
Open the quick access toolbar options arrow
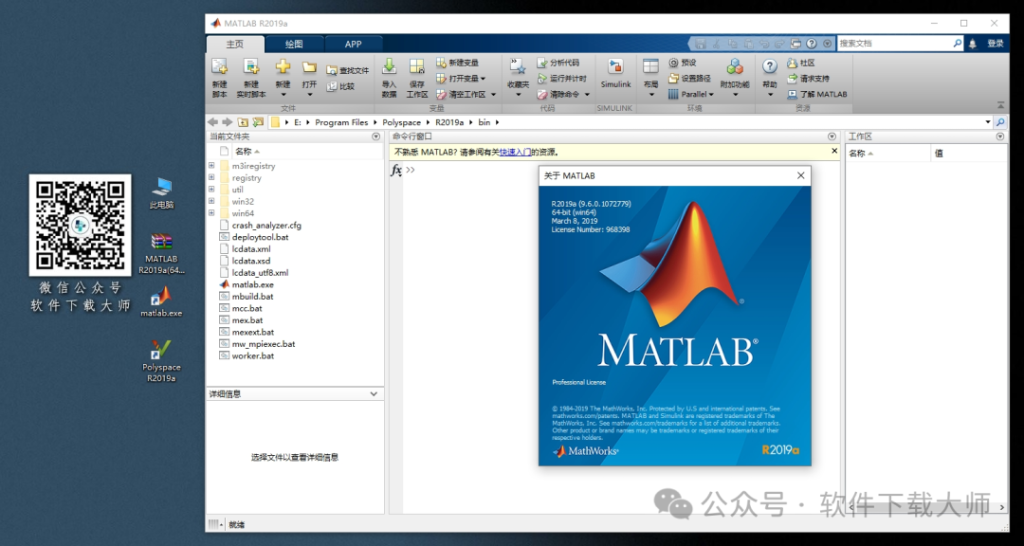pos(827,44)
